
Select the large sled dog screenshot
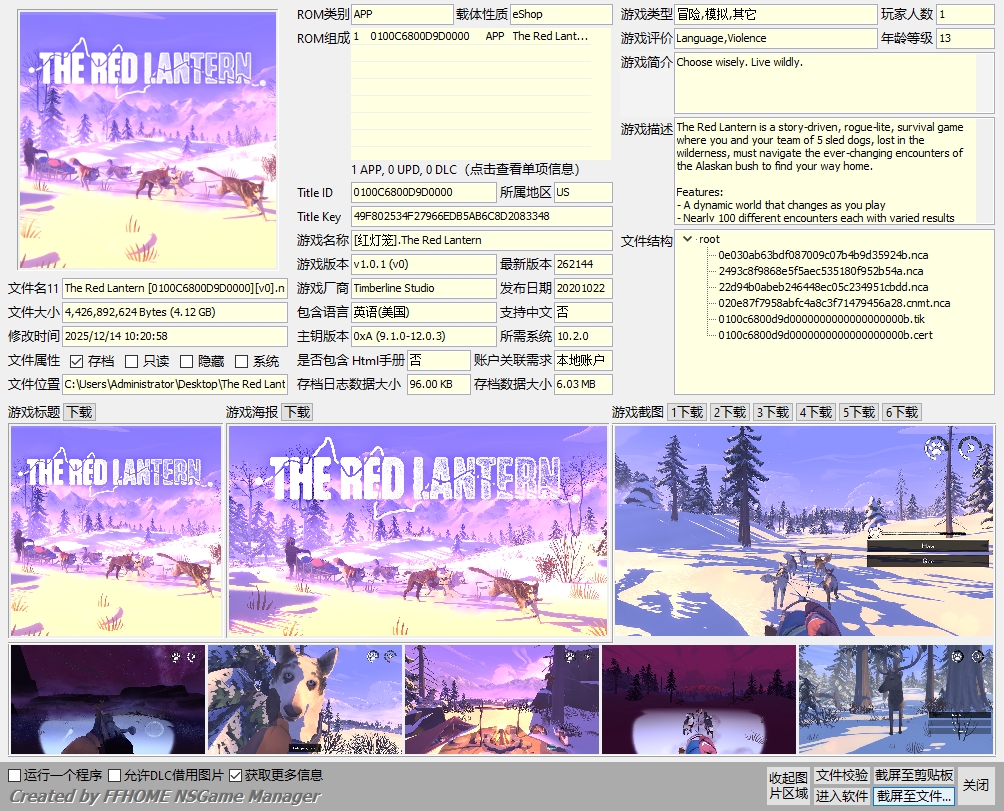[804, 531]
